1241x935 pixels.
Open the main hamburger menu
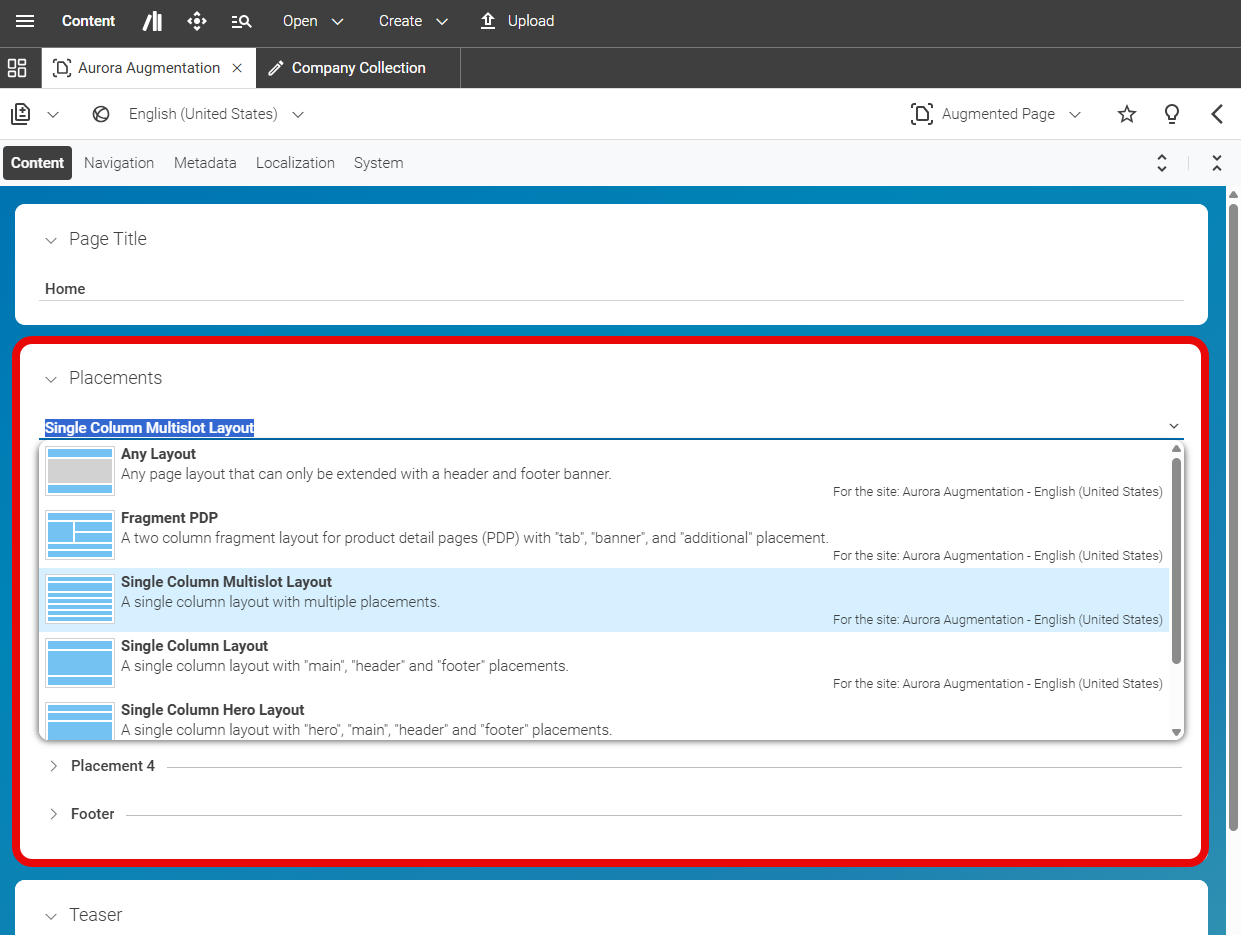pyautogui.click(x=25, y=21)
